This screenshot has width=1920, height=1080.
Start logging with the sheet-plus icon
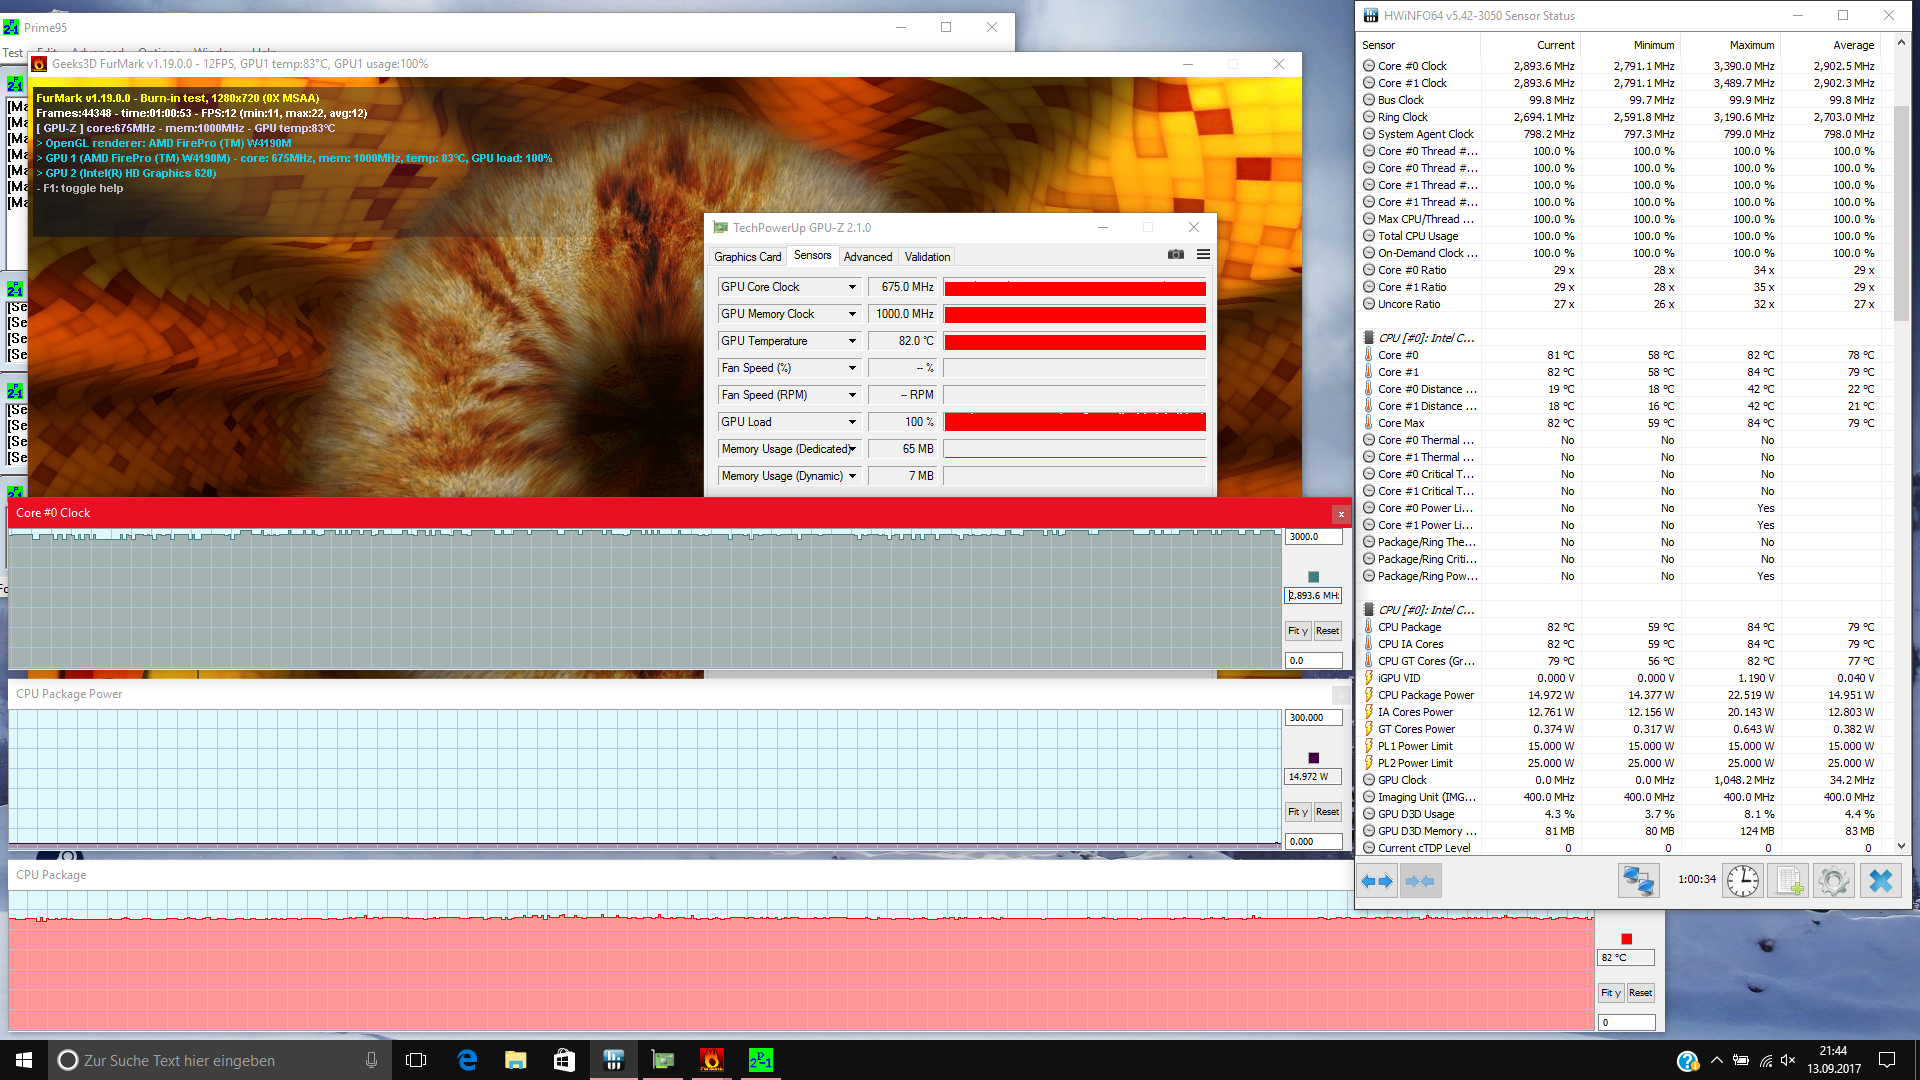[1788, 881]
